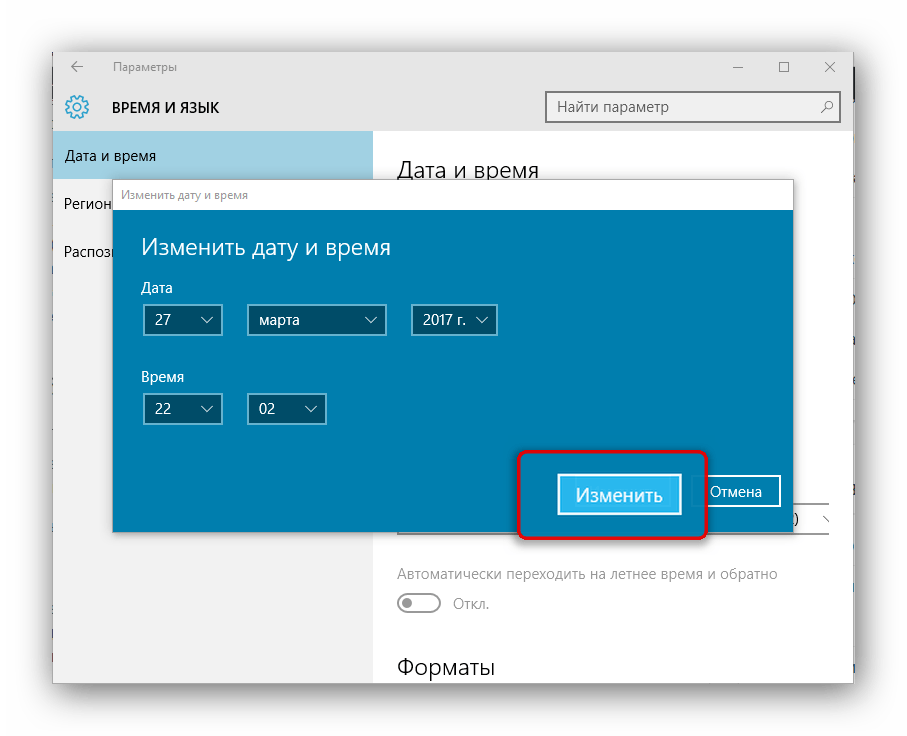
Task: Maximize the Параметры window
Action: (784, 67)
